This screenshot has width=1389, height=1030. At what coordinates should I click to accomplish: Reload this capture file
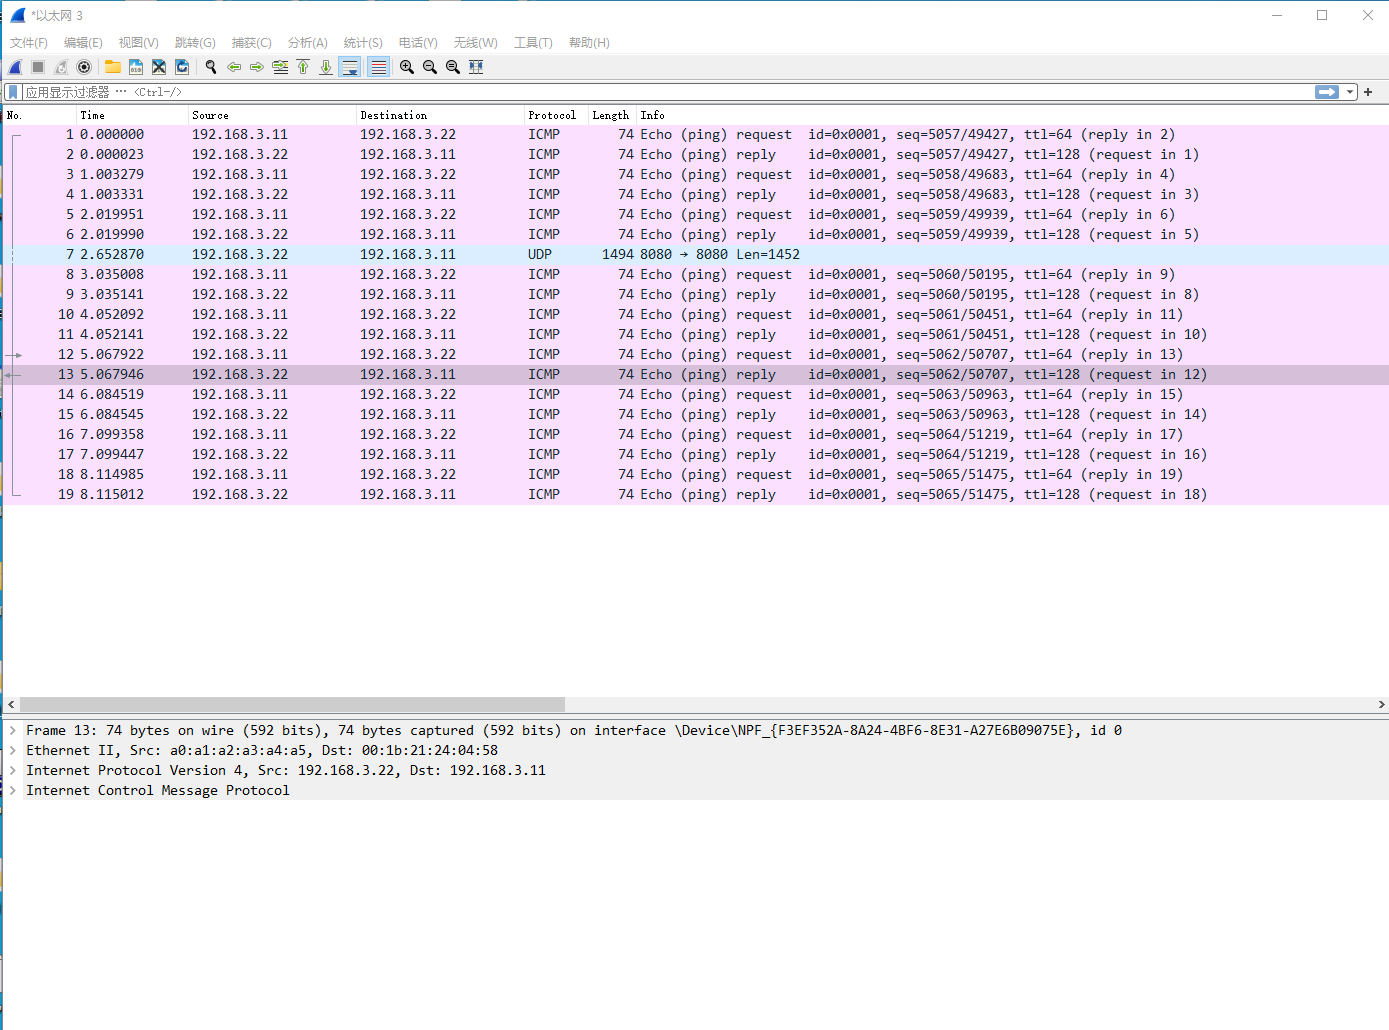(x=182, y=67)
